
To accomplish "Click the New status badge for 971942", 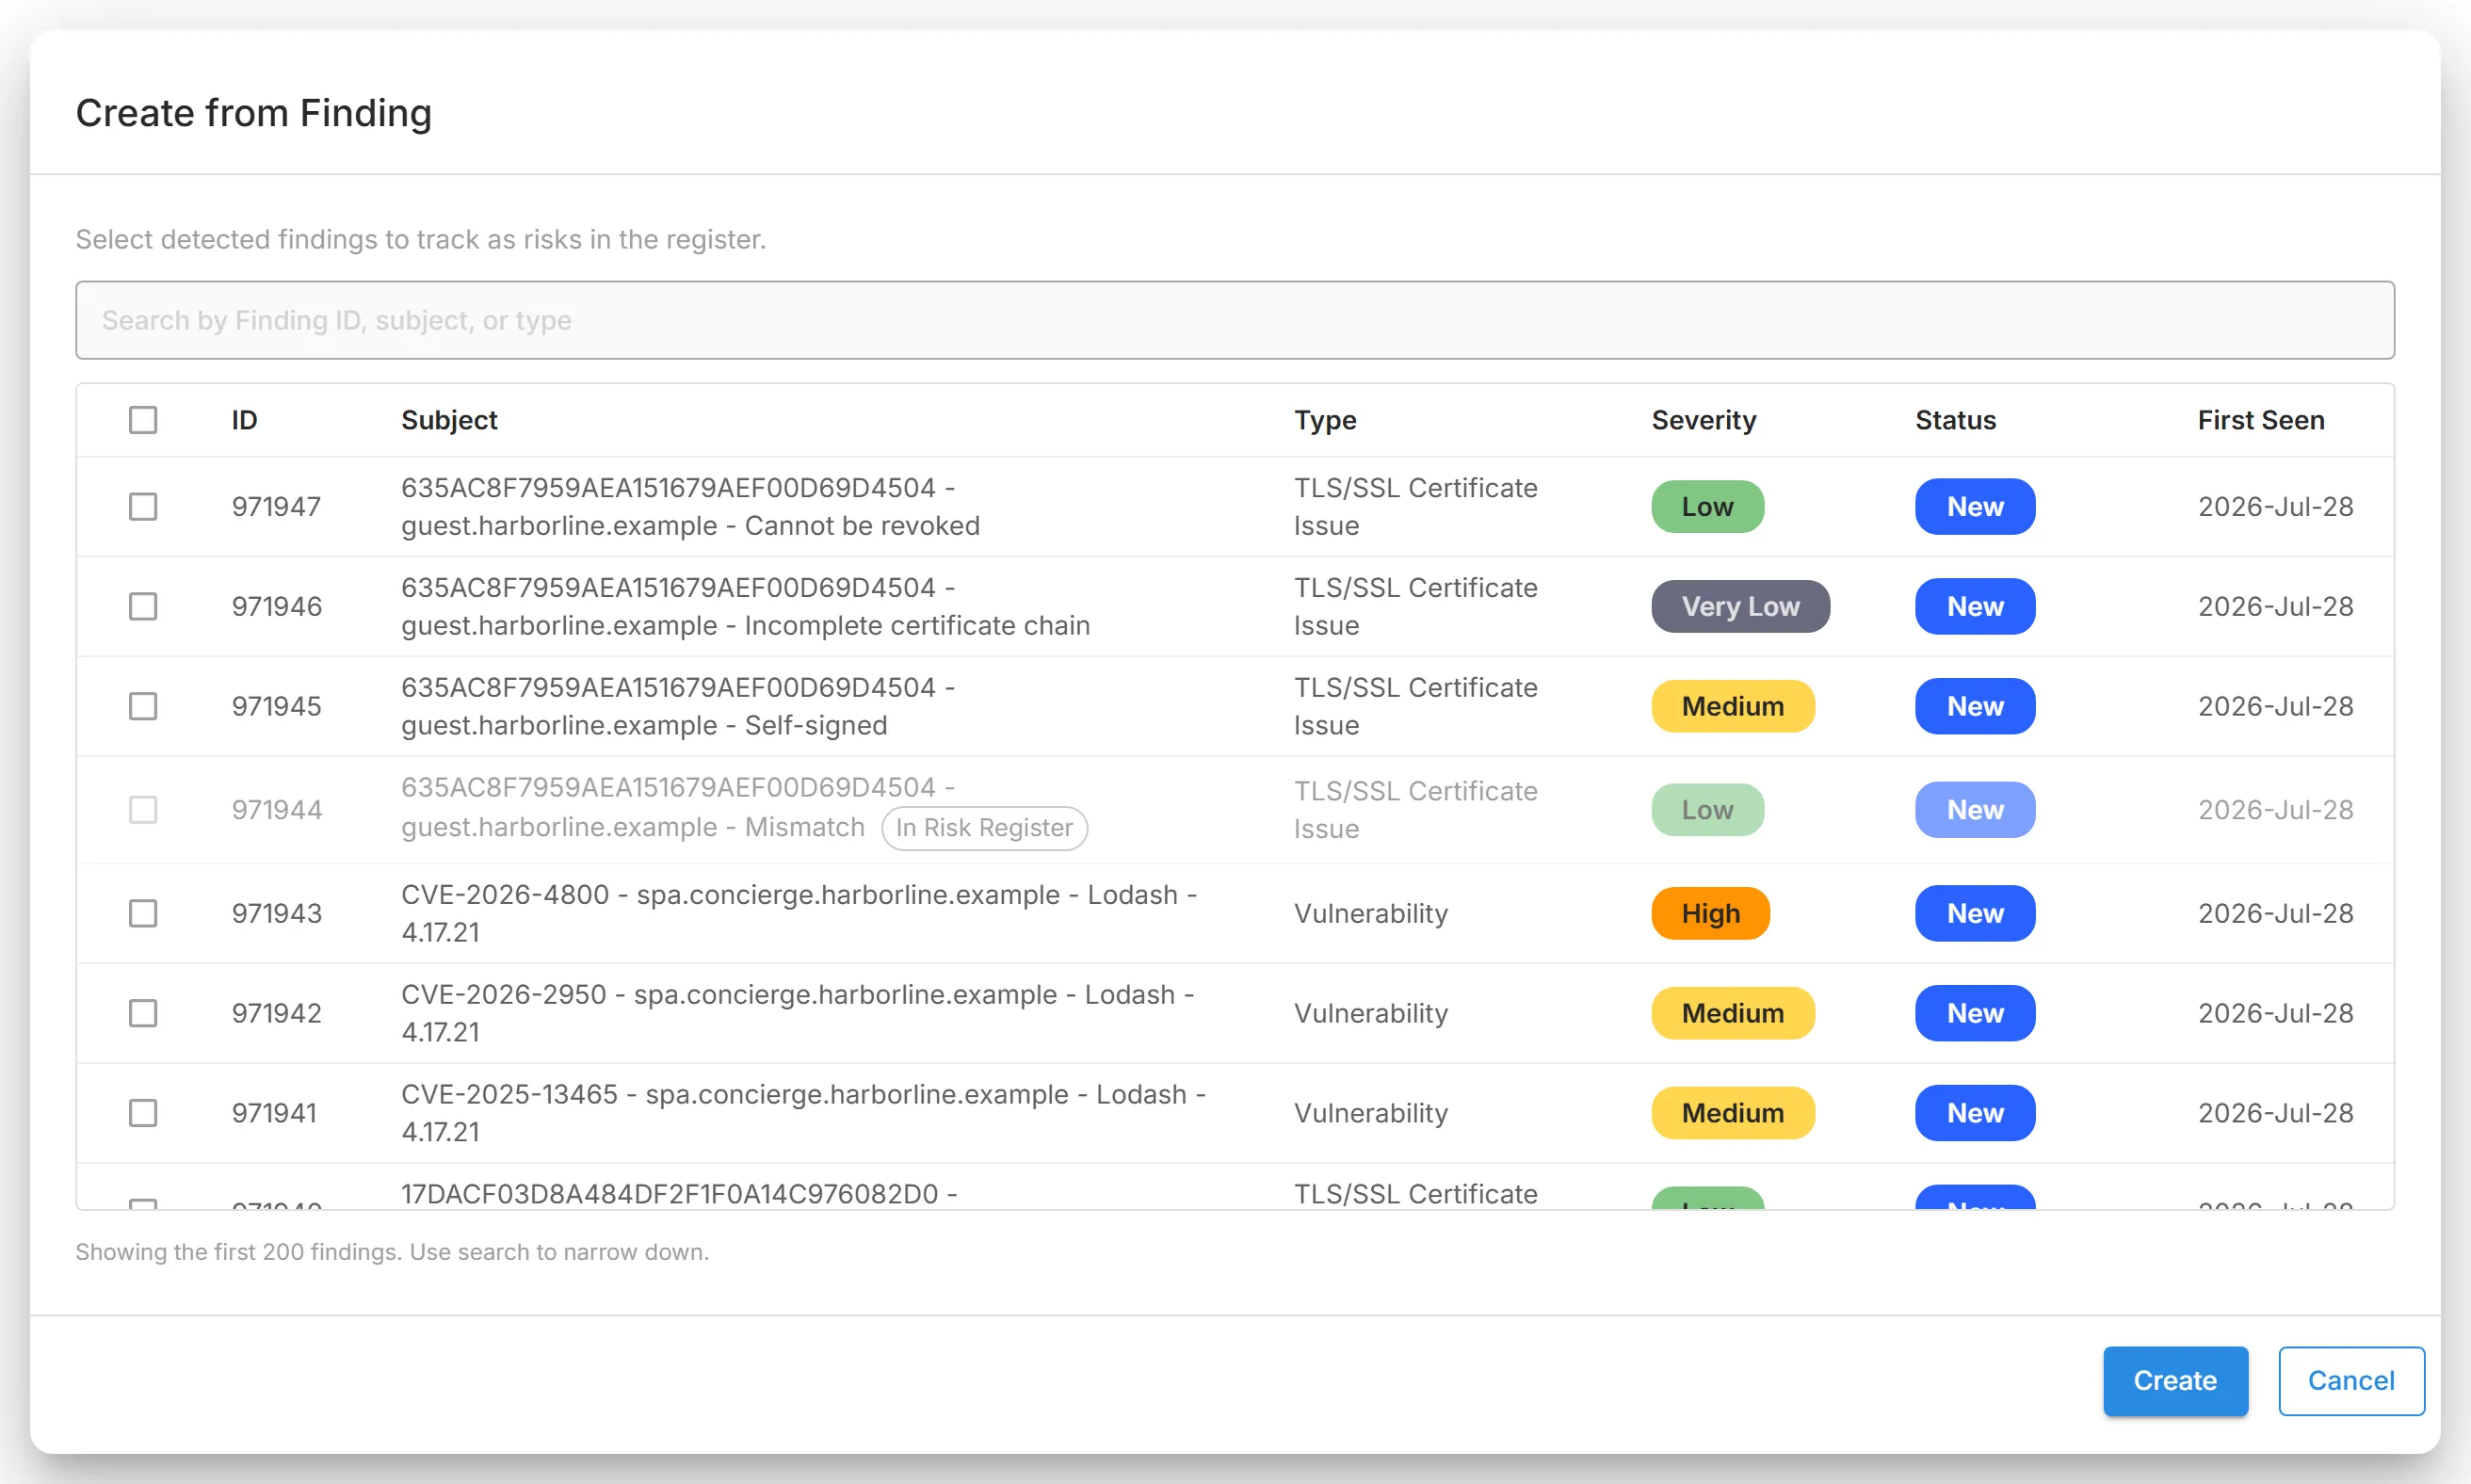I will coord(1975,1013).
